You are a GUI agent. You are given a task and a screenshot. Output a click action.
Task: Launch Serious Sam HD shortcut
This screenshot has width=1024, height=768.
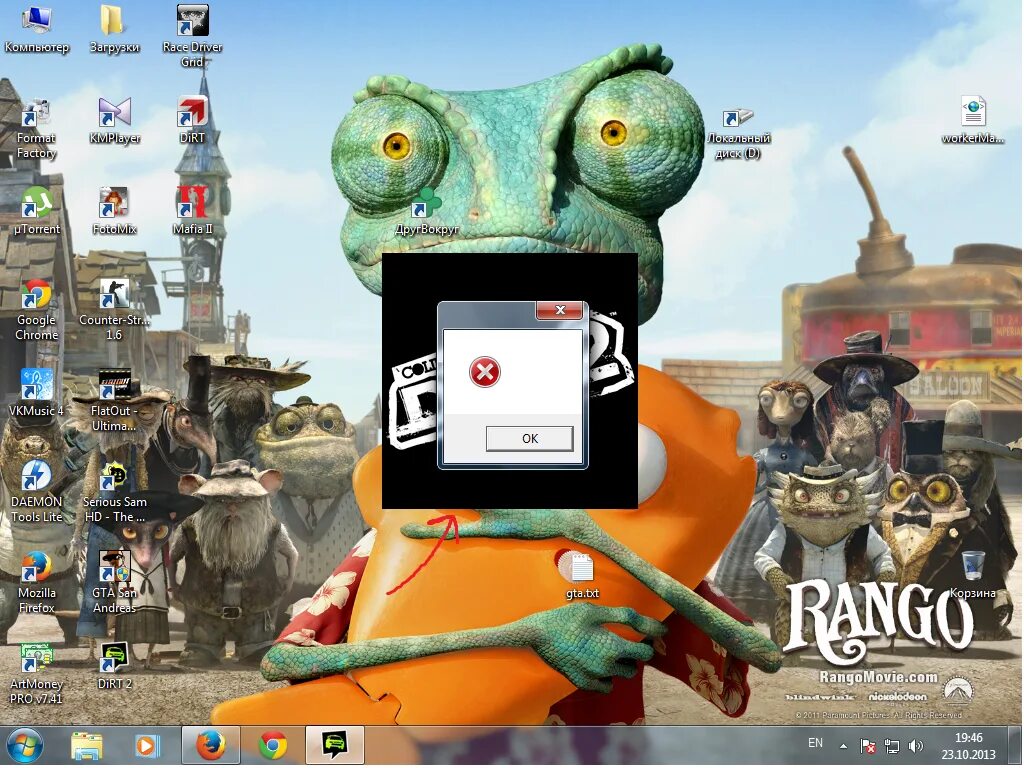[114, 492]
